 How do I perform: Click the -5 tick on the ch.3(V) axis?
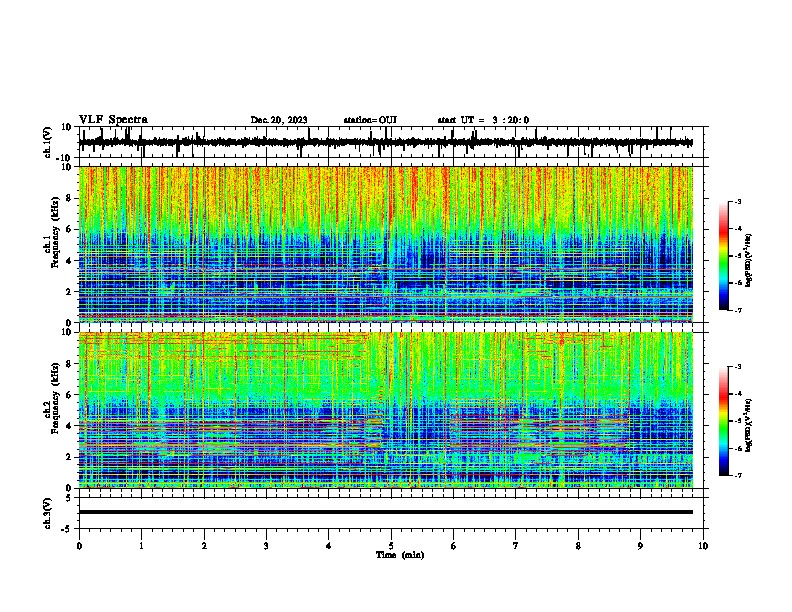pyautogui.click(x=67, y=529)
